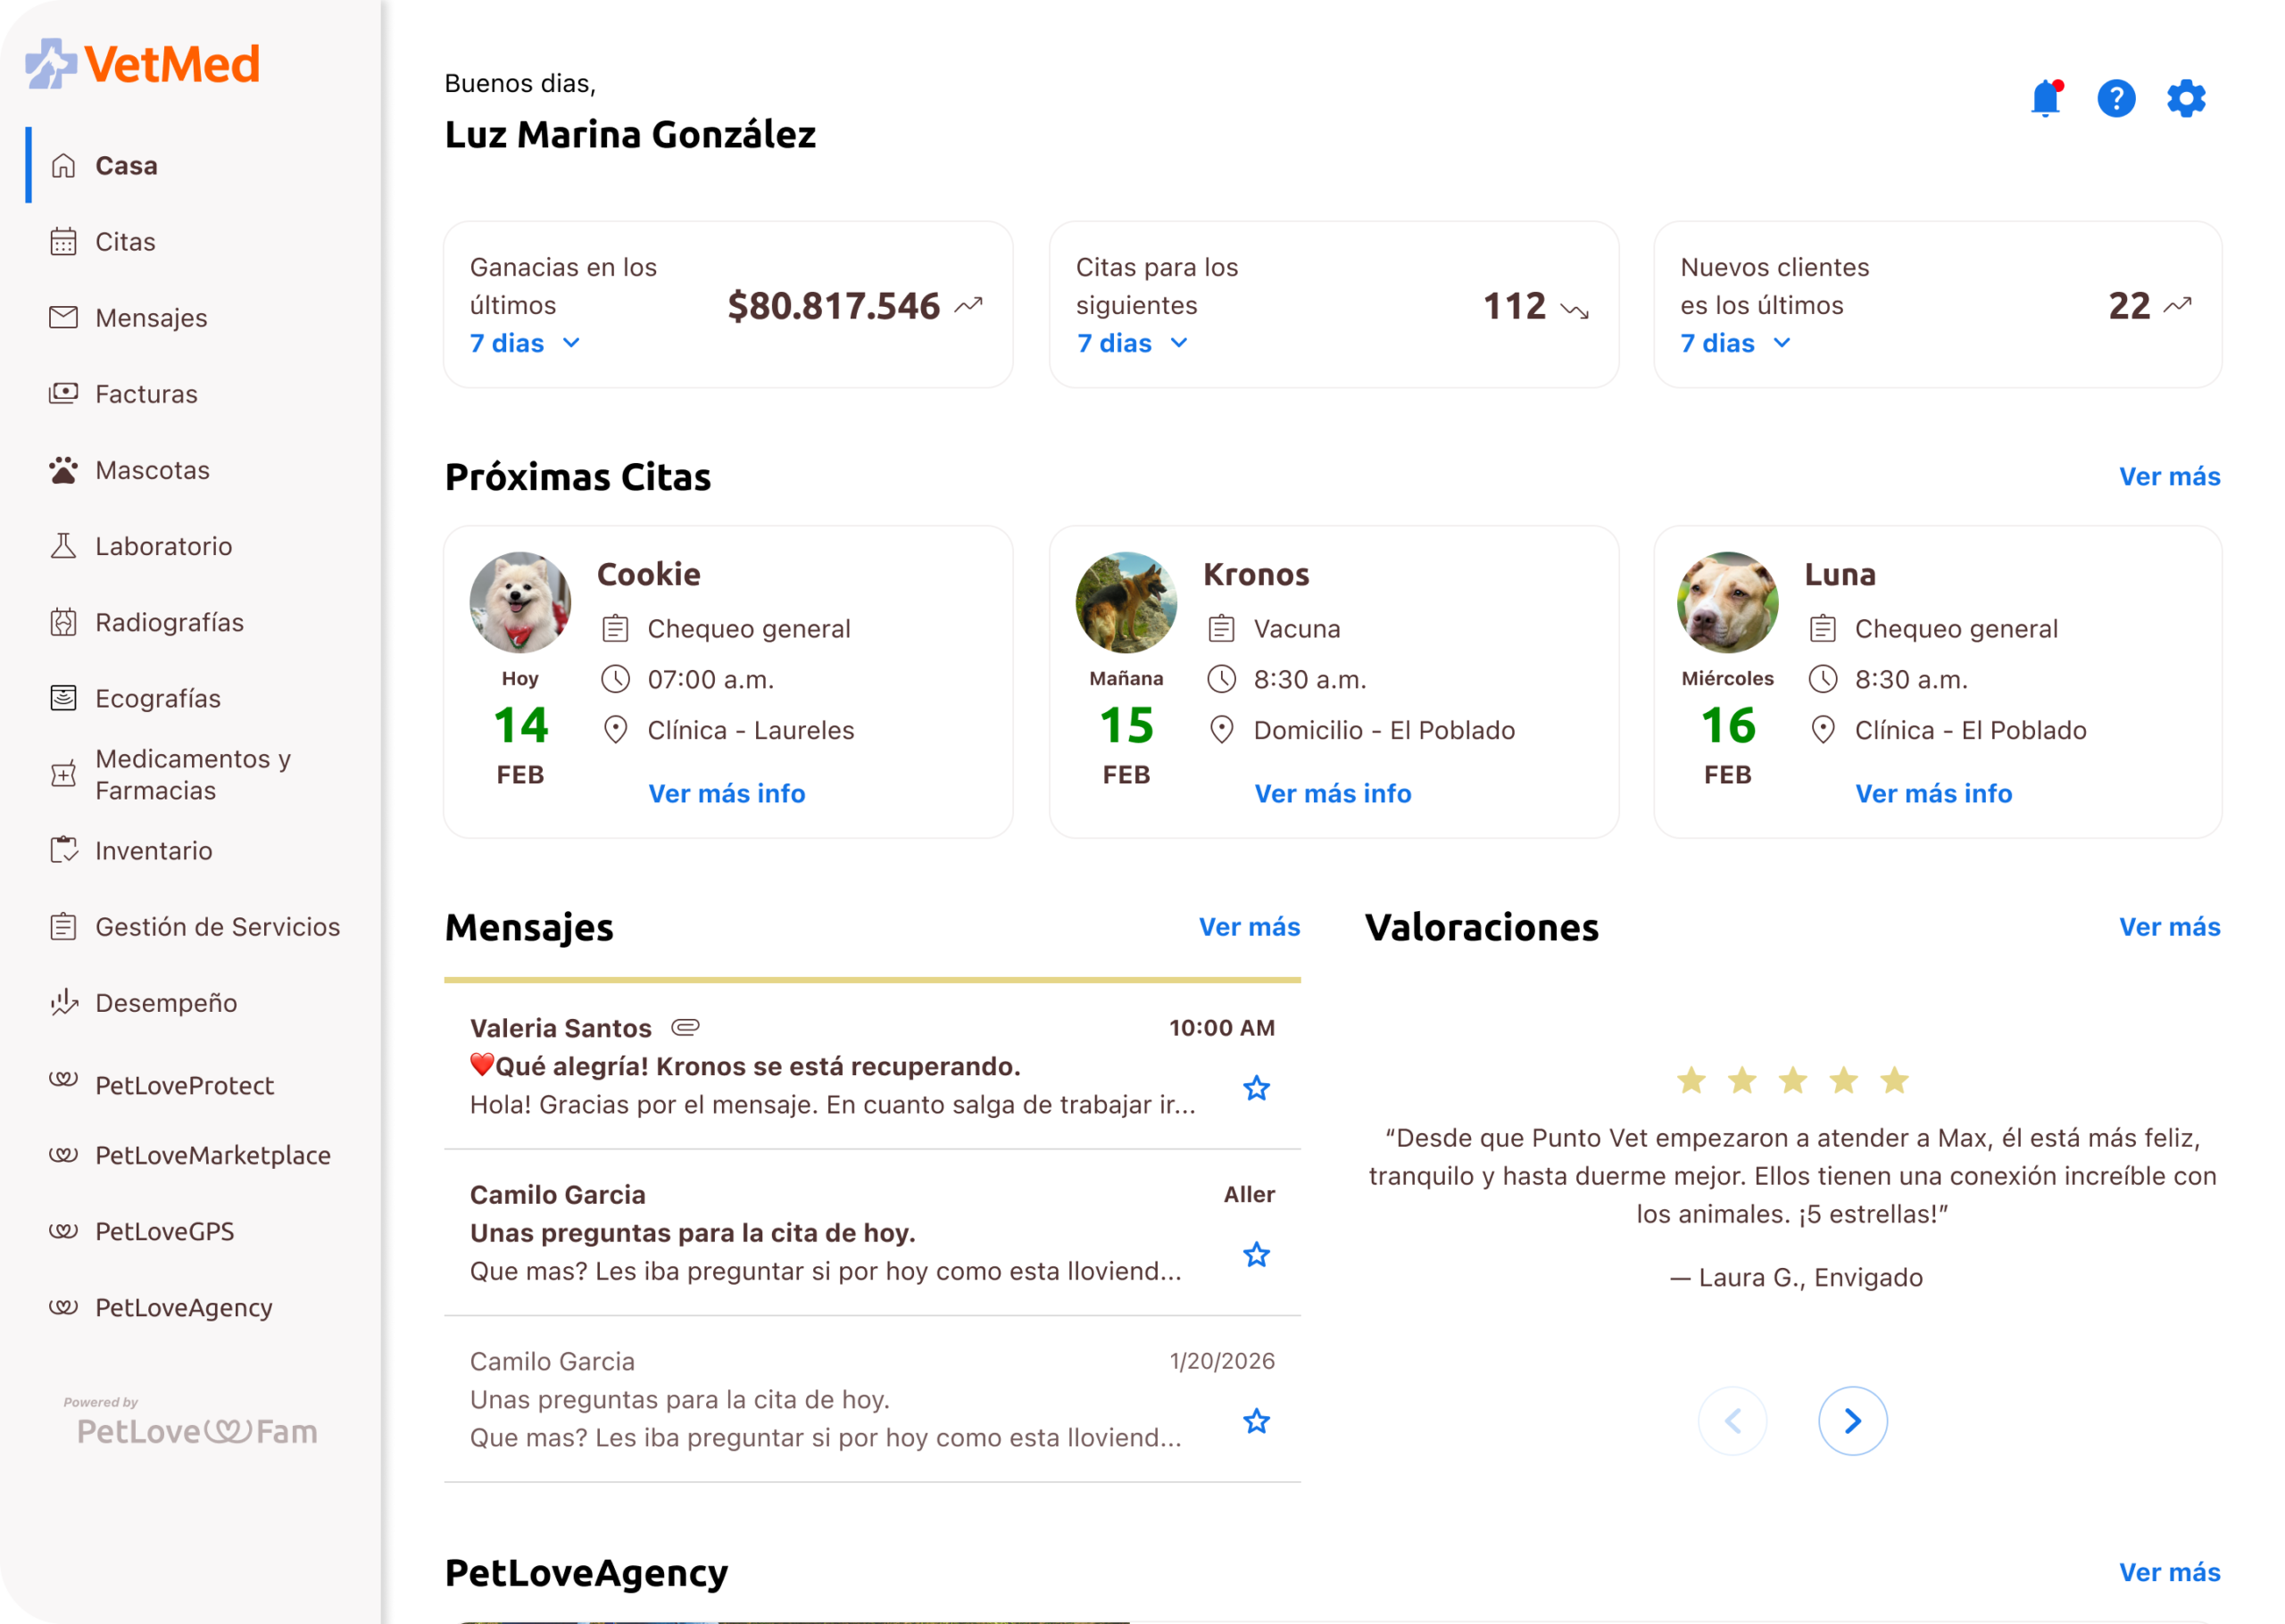The height and width of the screenshot is (1624, 2285).
Task: Click the help question mark icon
Action: coord(2116,99)
